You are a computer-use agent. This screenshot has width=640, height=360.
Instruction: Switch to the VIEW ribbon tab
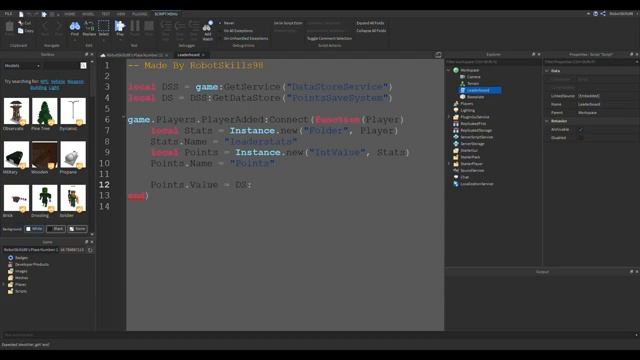(121, 14)
